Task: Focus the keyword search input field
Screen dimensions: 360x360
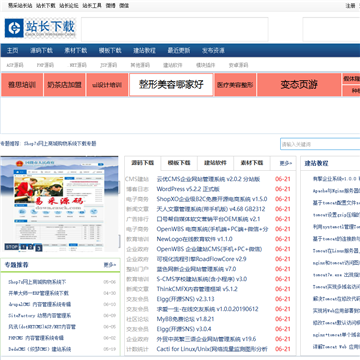Action: (320, 144)
